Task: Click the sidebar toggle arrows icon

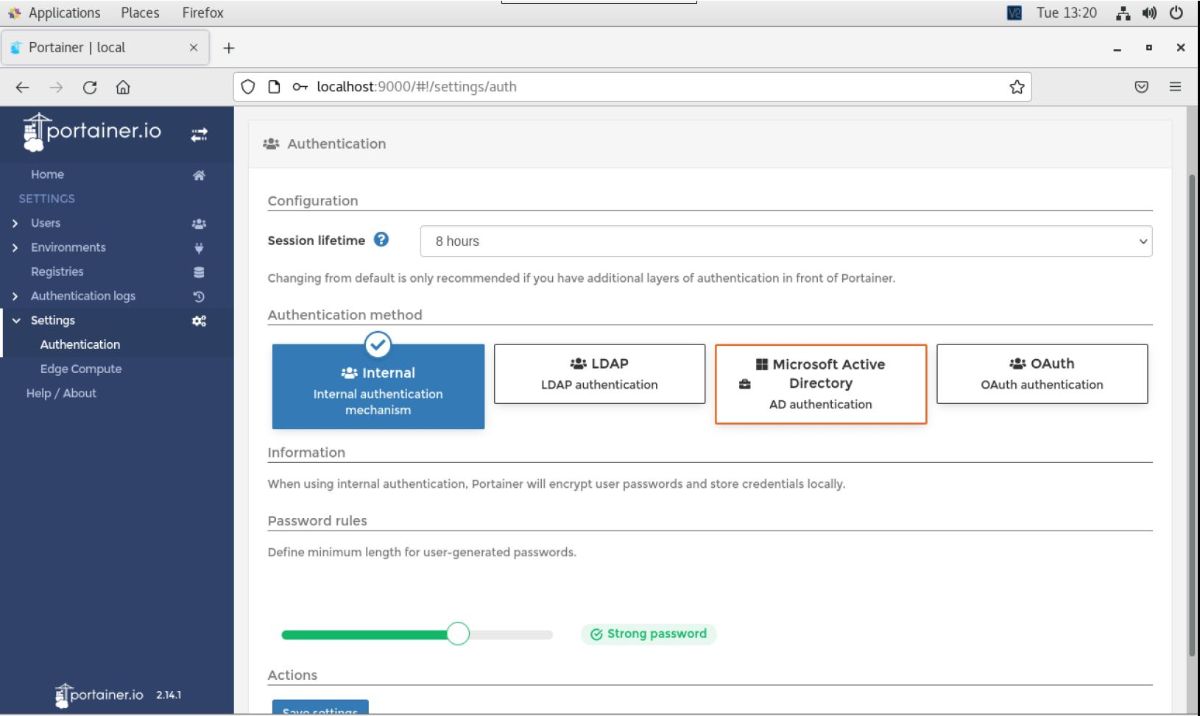Action: pos(199,133)
